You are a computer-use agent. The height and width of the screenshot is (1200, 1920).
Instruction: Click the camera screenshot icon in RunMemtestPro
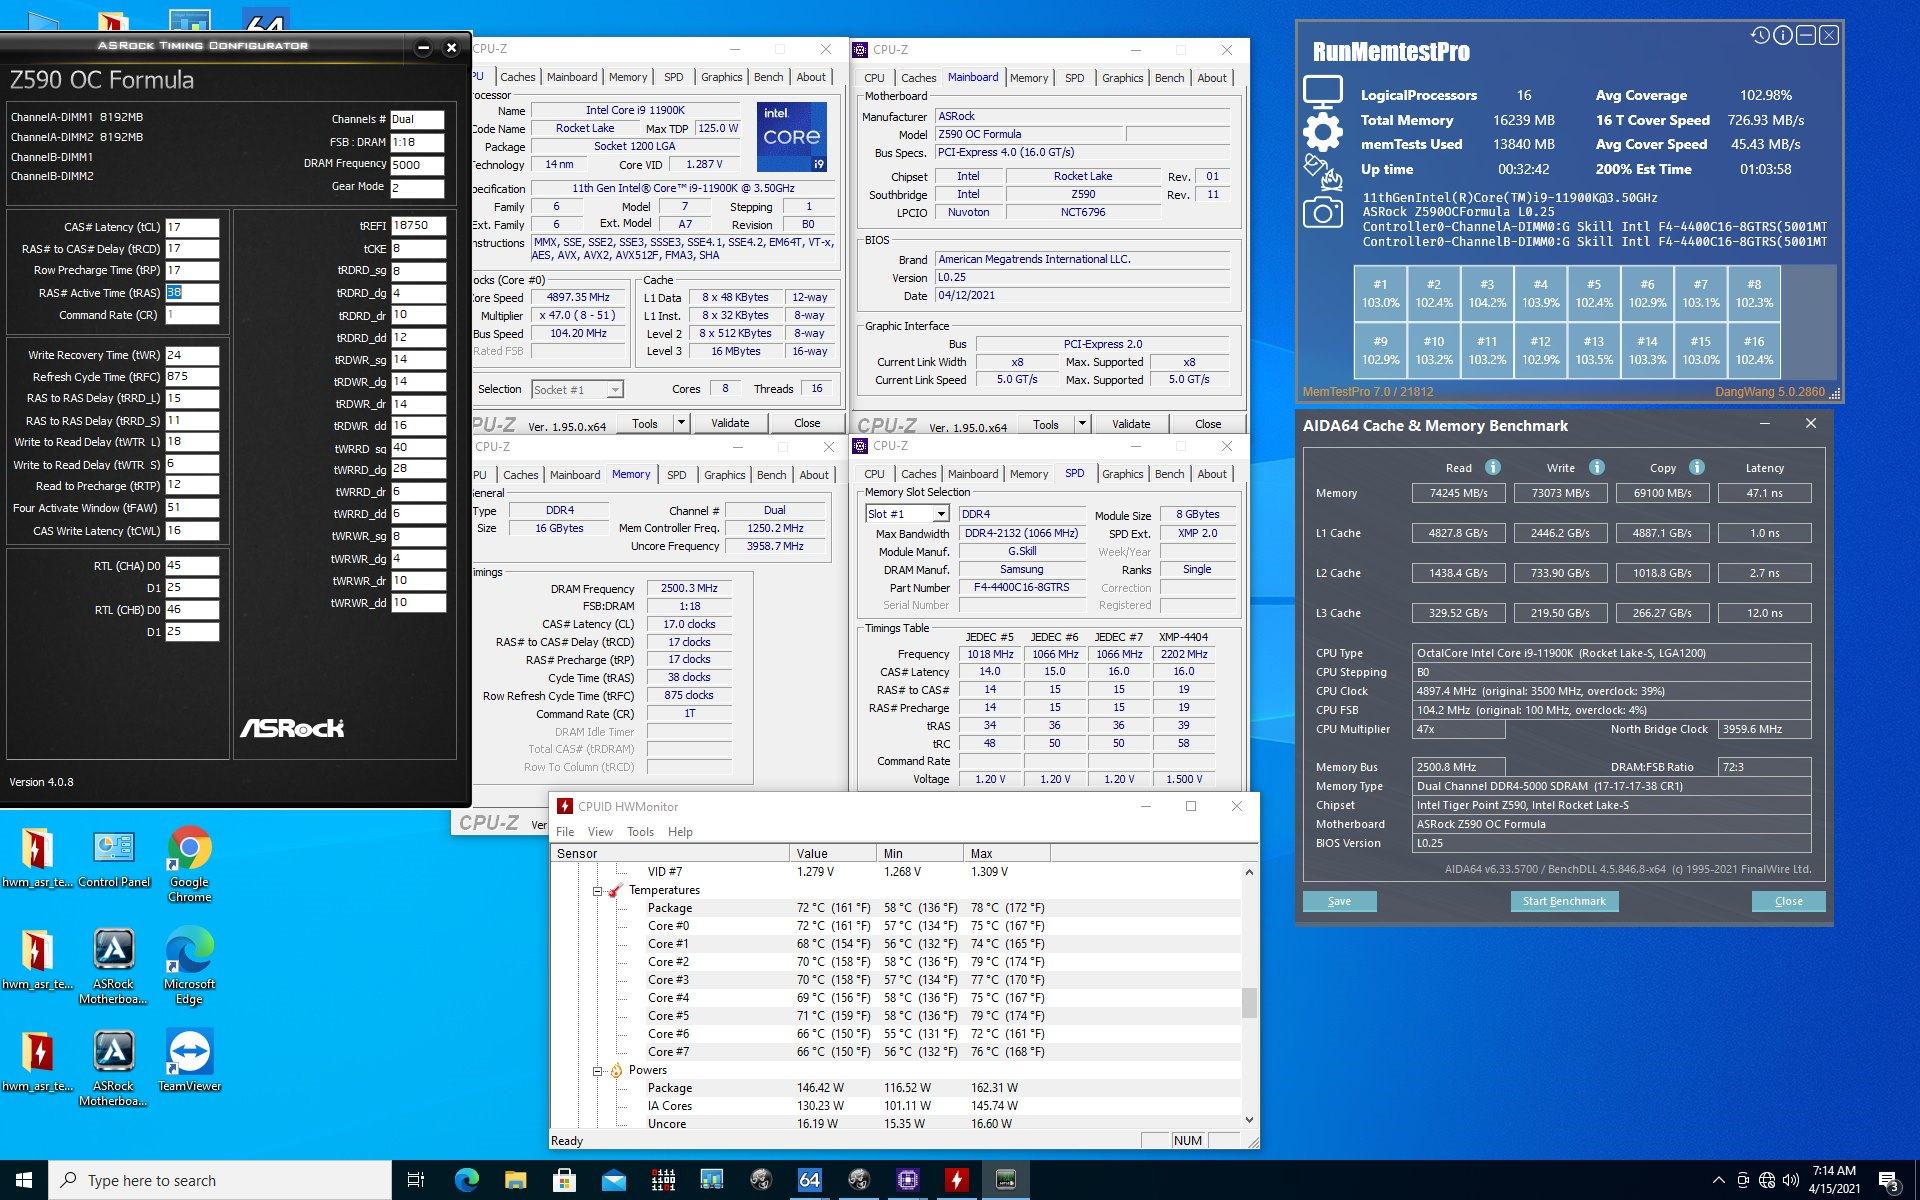pos(1322,212)
